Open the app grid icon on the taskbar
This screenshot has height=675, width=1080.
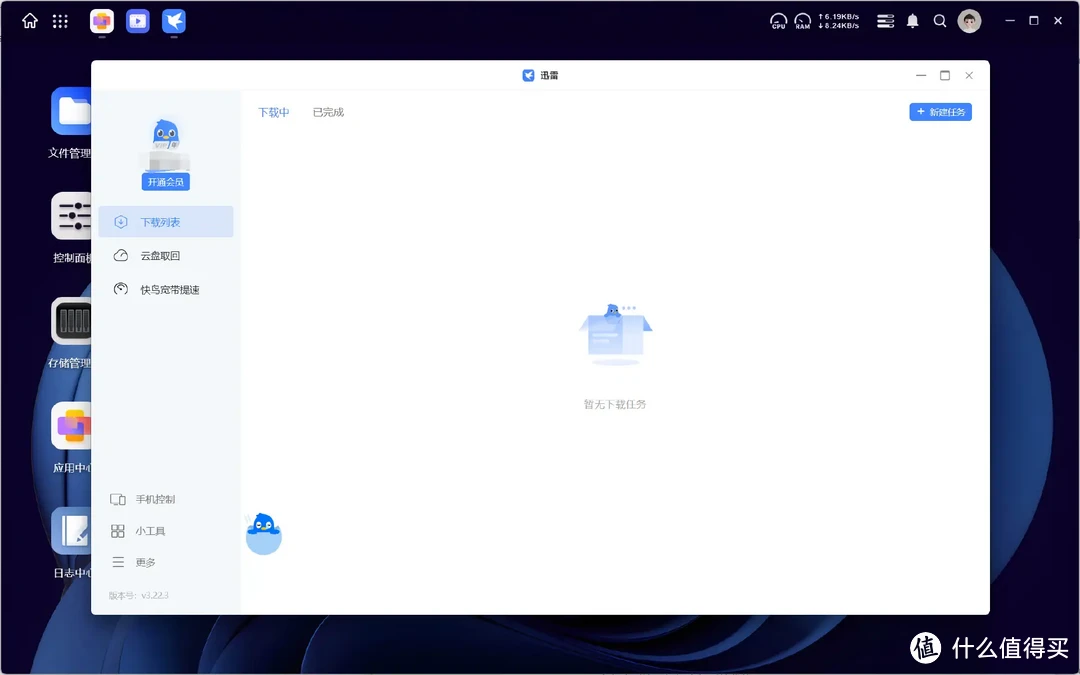coord(60,20)
